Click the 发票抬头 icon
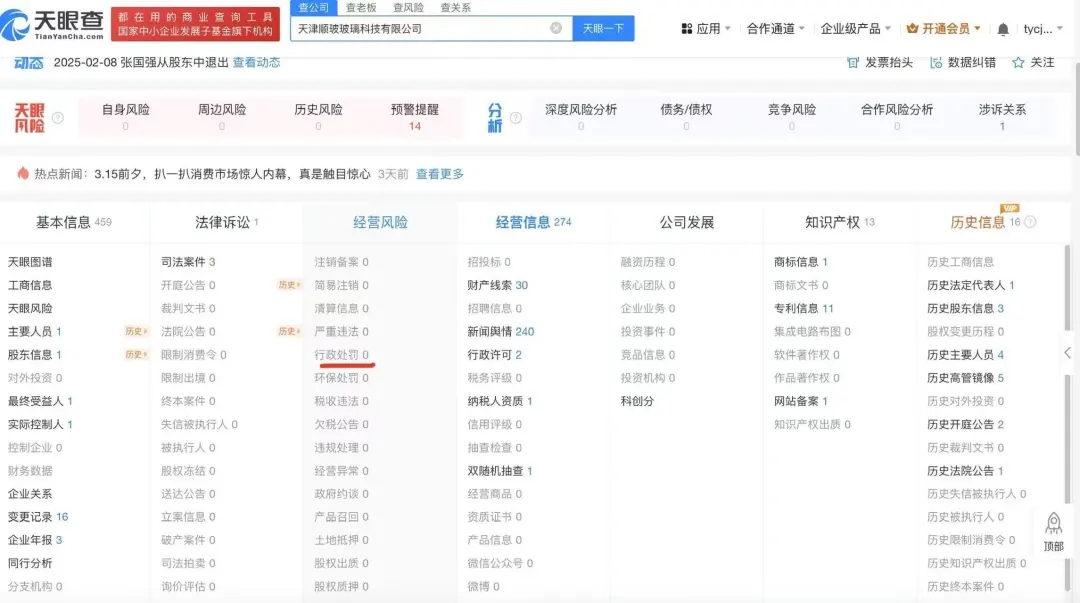 [853, 63]
